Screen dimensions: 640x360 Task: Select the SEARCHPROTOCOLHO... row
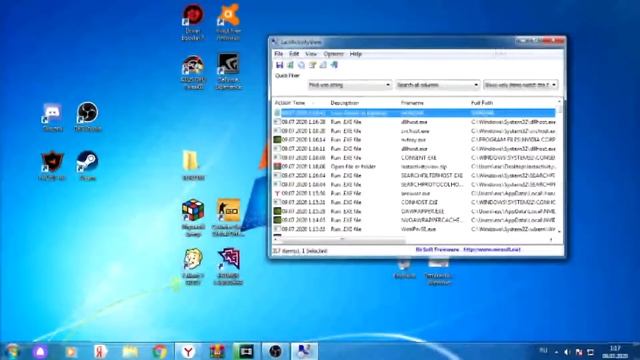(414, 184)
